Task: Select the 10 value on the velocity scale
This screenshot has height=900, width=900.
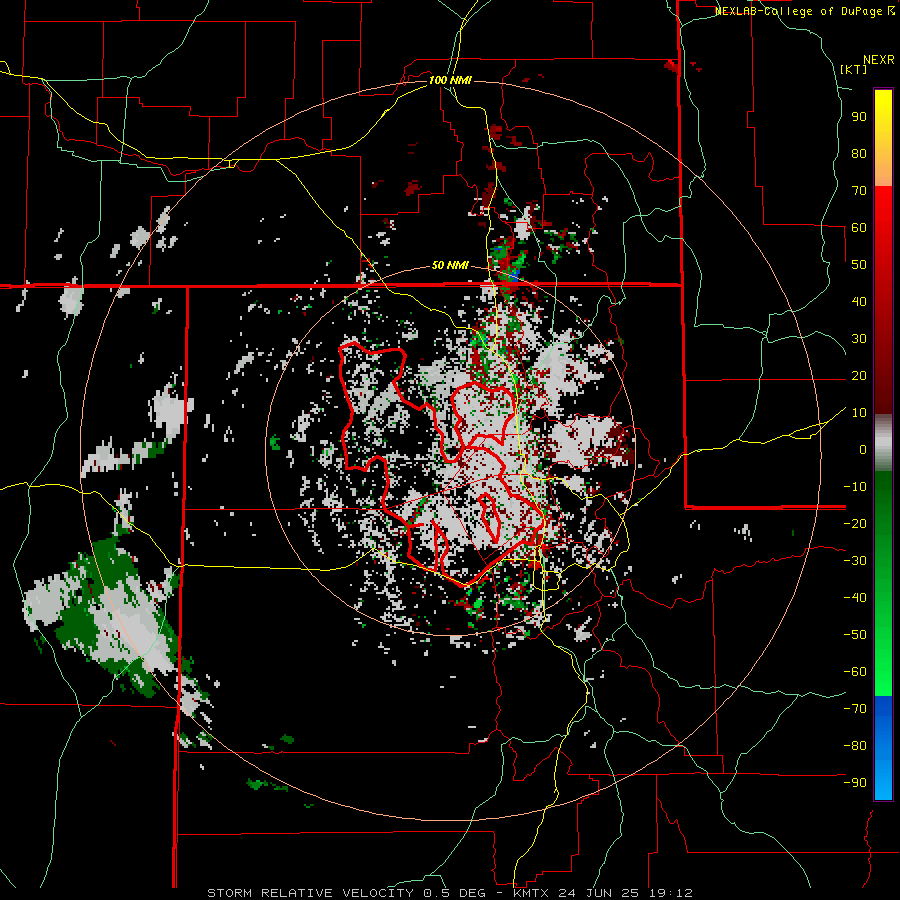Action: coord(859,413)
